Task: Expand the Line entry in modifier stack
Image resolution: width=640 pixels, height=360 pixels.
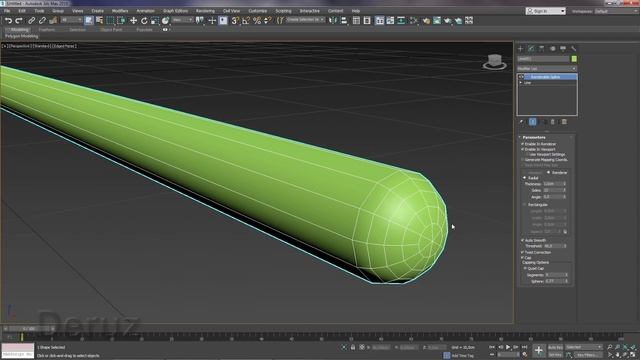Action: tap(521, 83)
